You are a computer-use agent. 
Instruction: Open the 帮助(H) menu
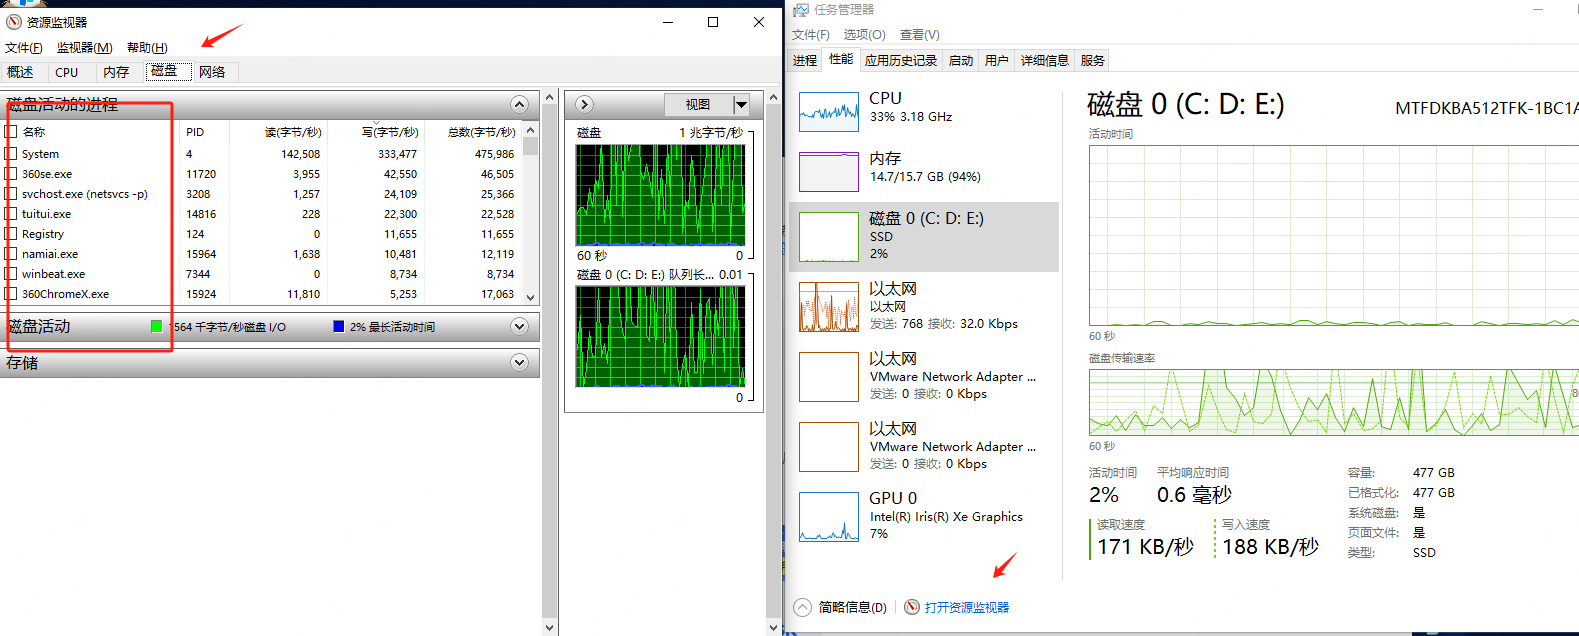[147, 48]
